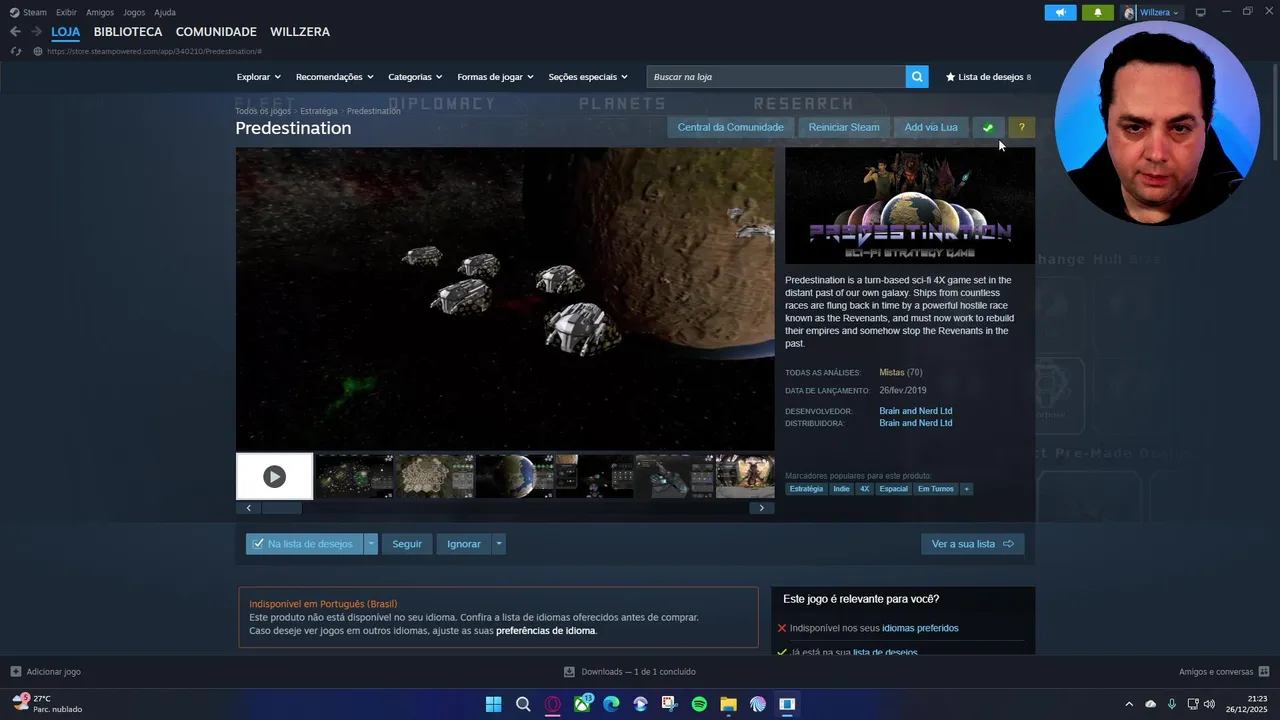Open the preferências de idioma link

pyautogui.click(x=546, y=631)
